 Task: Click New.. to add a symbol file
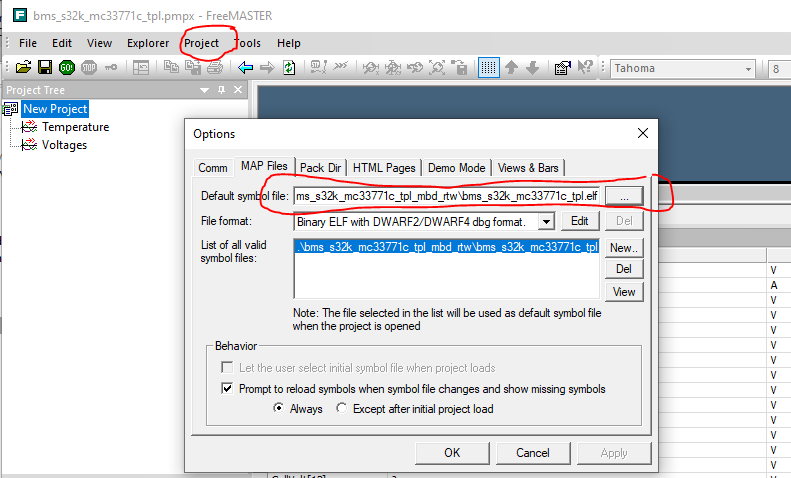[624, 248]
